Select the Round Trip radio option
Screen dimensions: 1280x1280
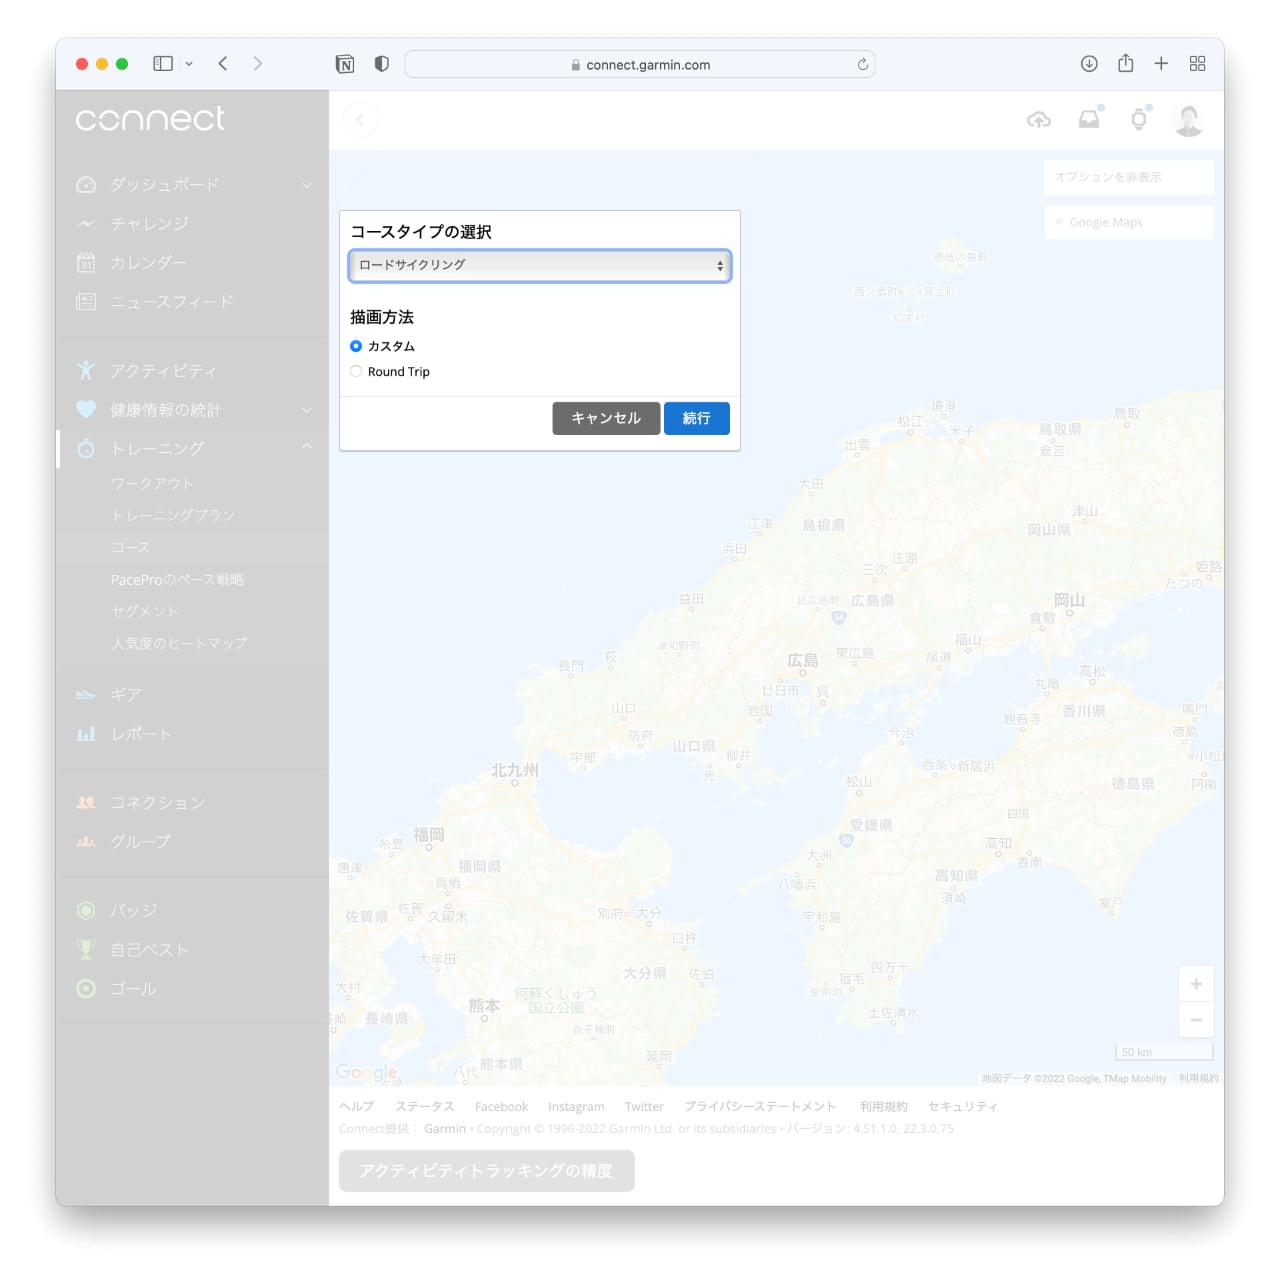(356, 372)
